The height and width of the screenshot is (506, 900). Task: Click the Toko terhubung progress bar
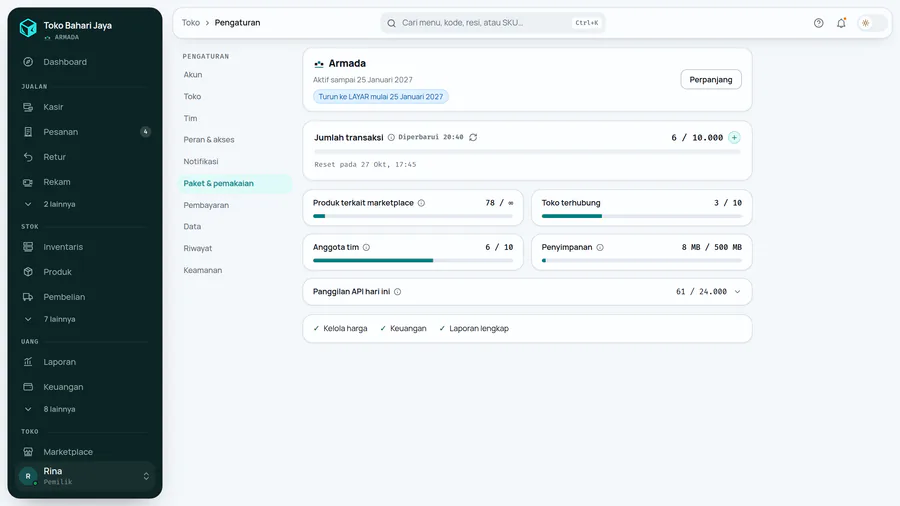pos(642,216)
